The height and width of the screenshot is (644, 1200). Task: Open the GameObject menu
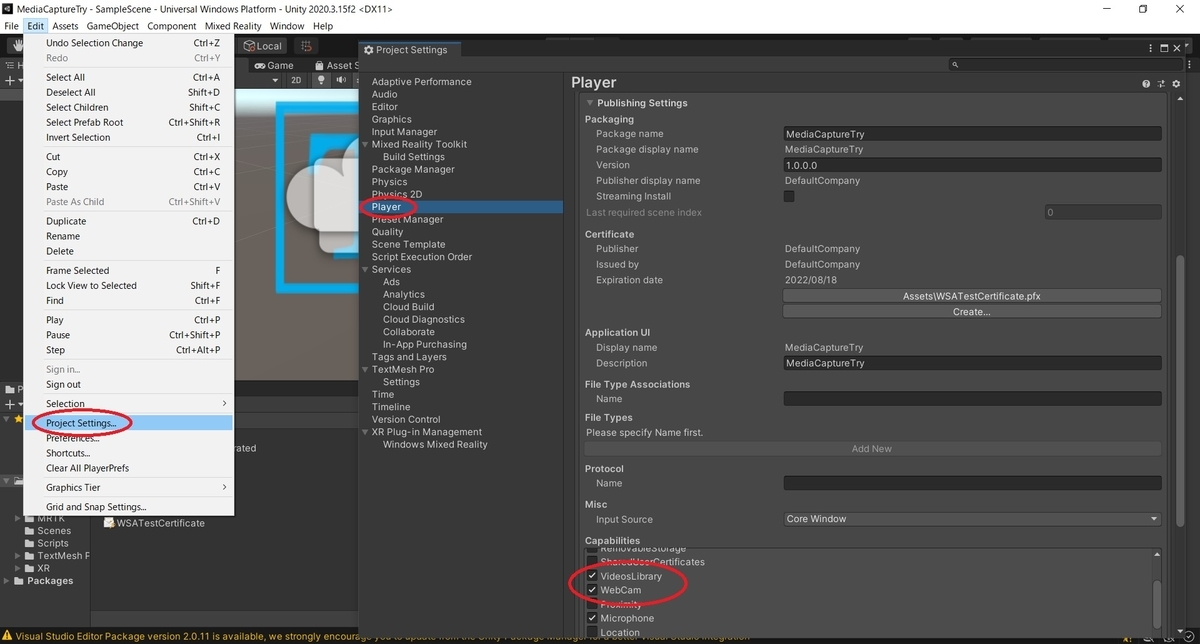tap(113, 26)
